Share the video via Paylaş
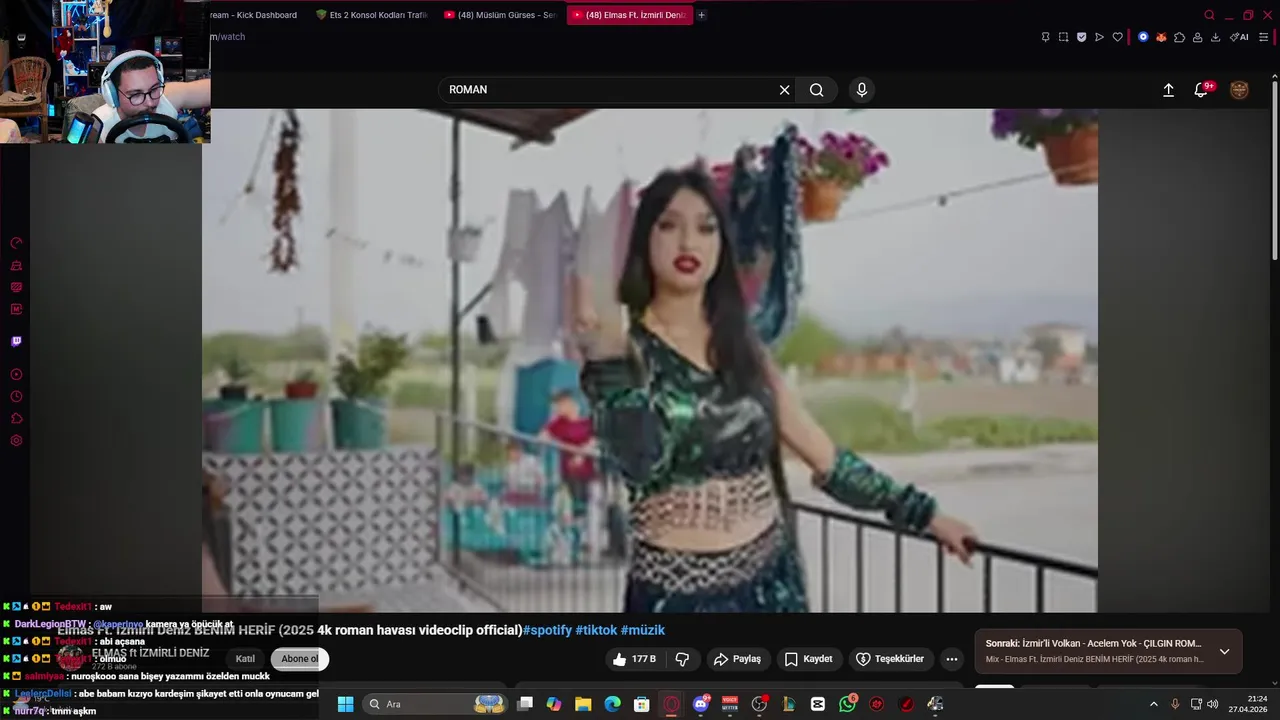The height and width of the screenshot is (720, 1280). click(737, 659)
